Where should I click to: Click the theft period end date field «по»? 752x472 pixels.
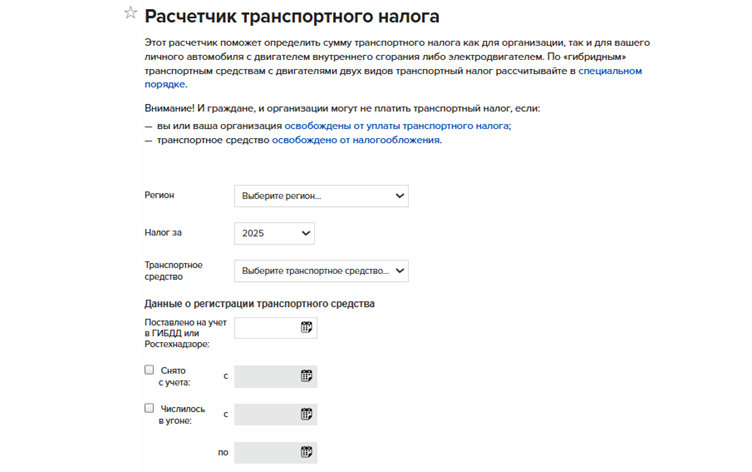(266, 452)
